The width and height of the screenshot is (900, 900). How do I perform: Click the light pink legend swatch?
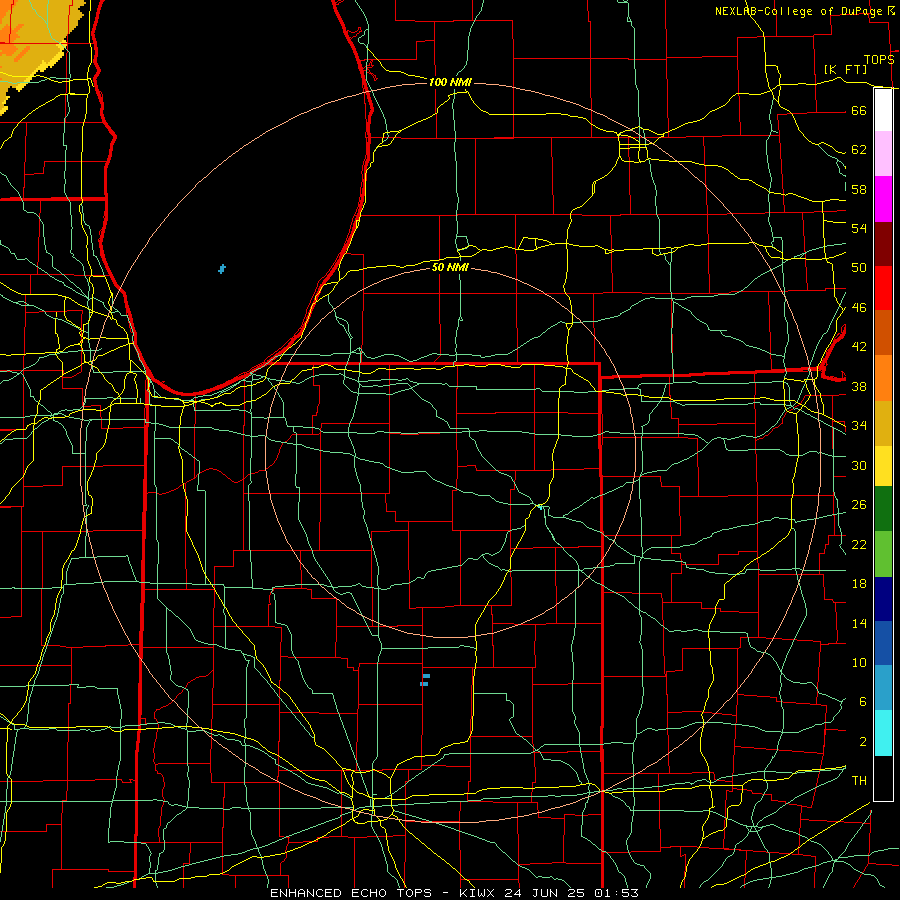pos(883,153)
